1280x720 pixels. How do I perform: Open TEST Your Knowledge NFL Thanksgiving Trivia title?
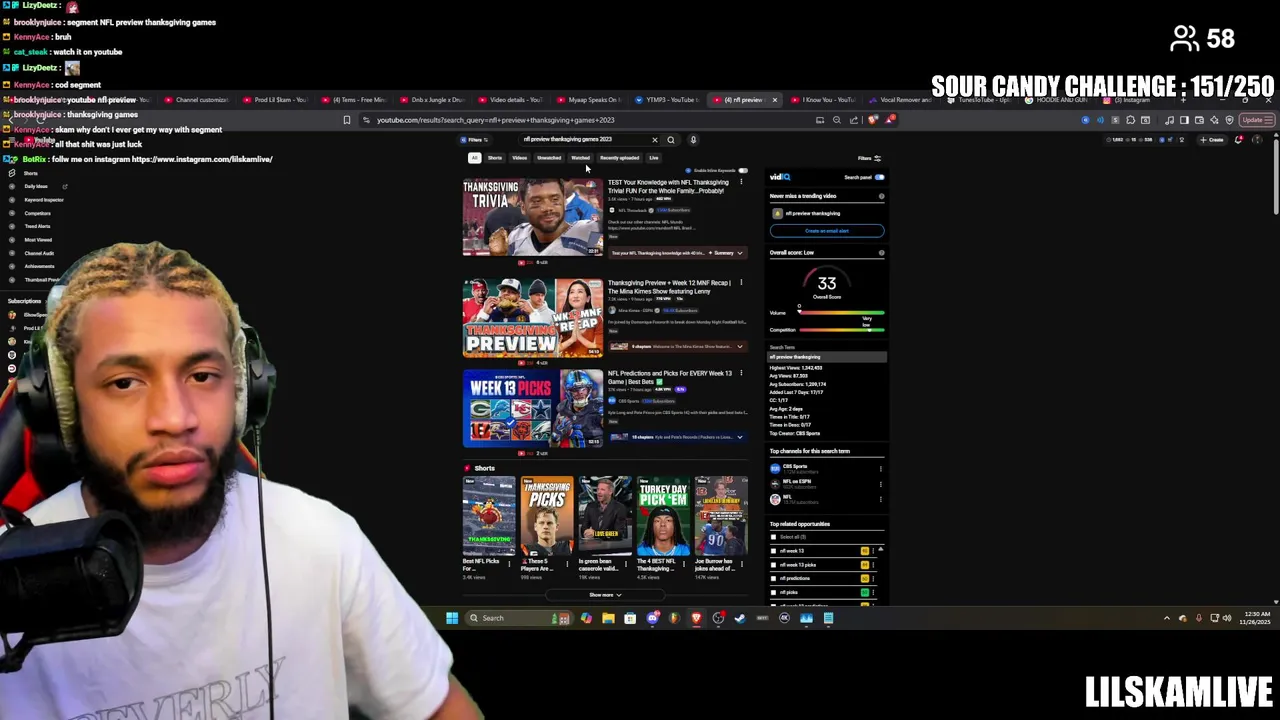(668, 186)
